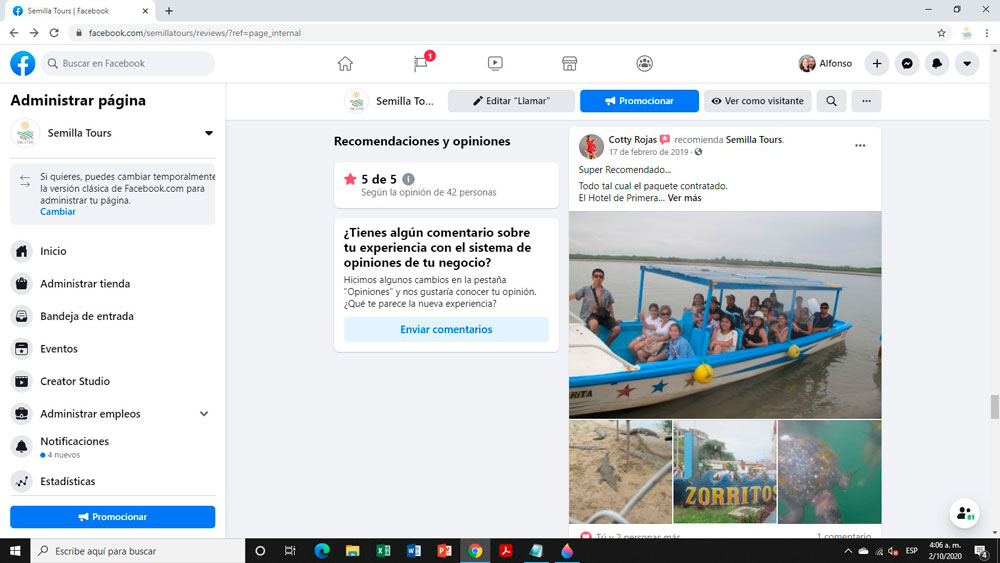This screenshot has height=563, width=1000.
Task: Click the browser reload button
Action: point(54,33)
